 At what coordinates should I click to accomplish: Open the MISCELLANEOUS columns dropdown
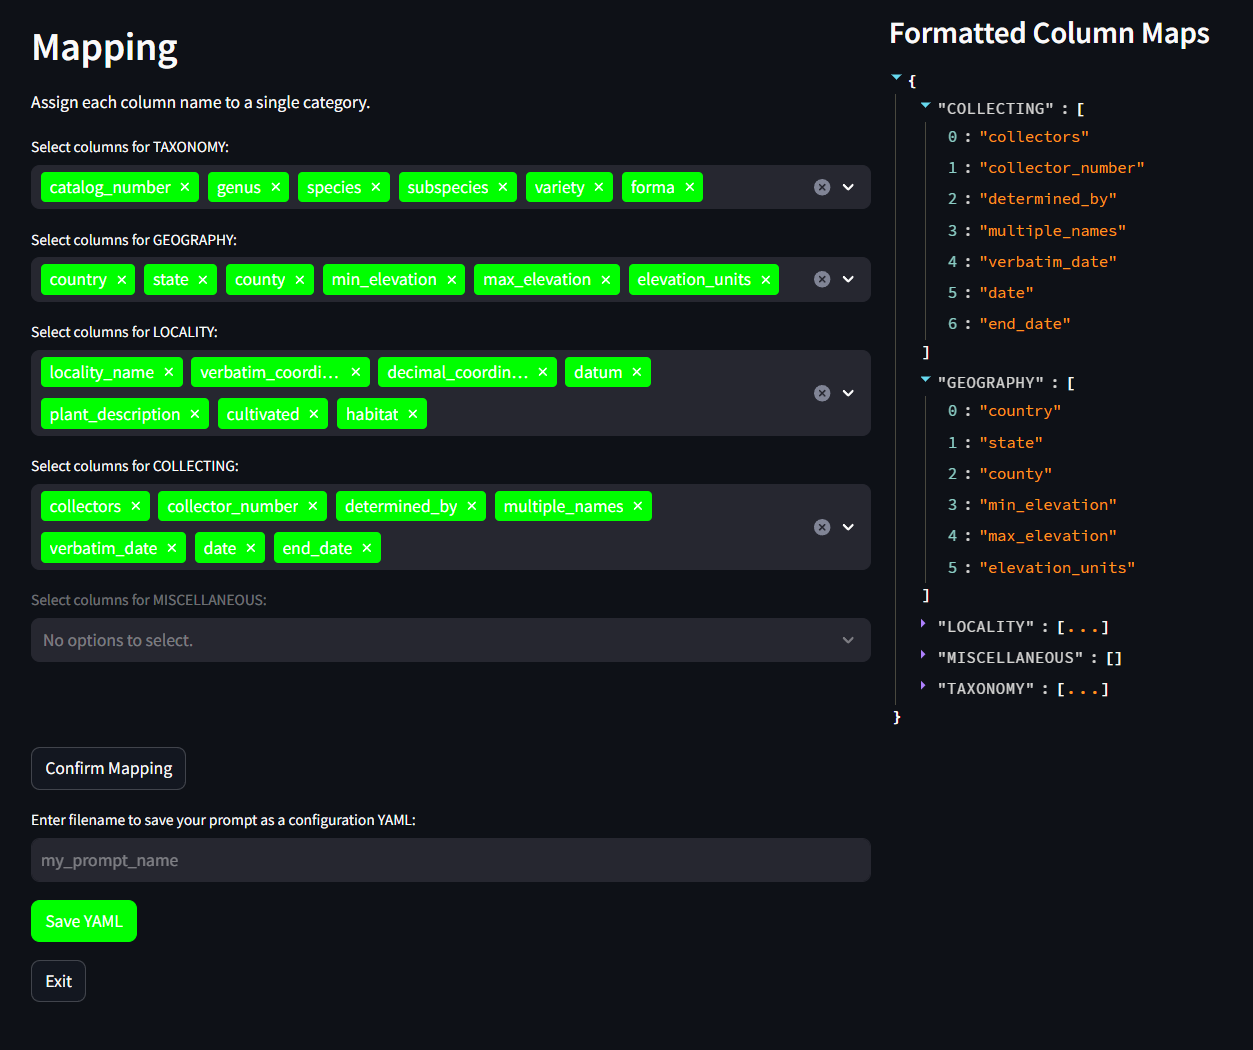849,640
